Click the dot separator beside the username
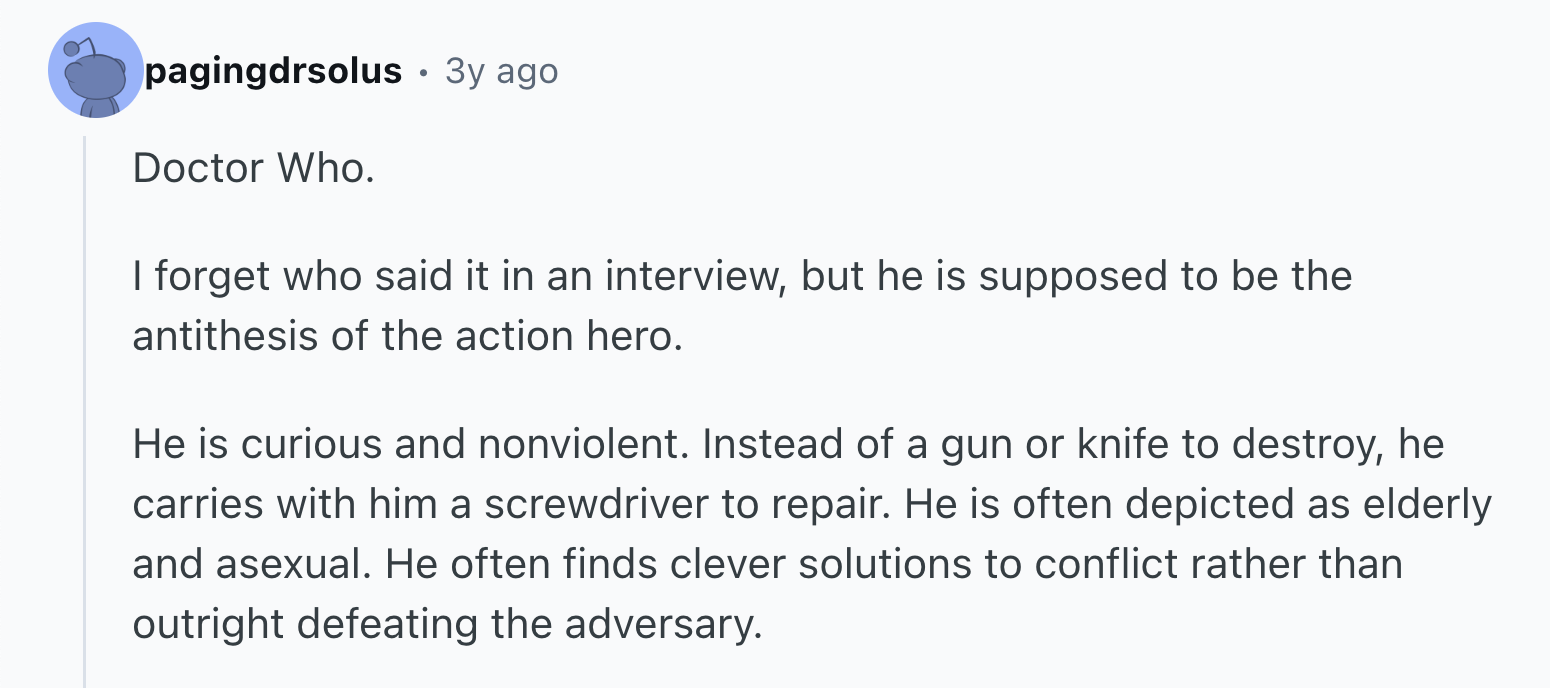 pos(424,72)
